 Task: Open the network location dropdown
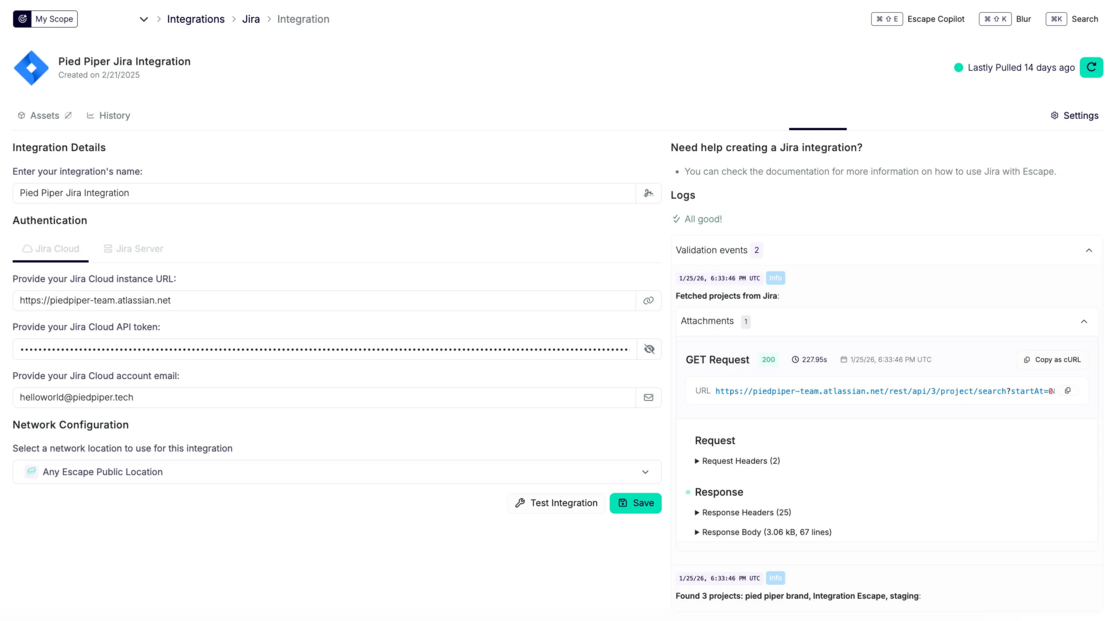point(336,472)
